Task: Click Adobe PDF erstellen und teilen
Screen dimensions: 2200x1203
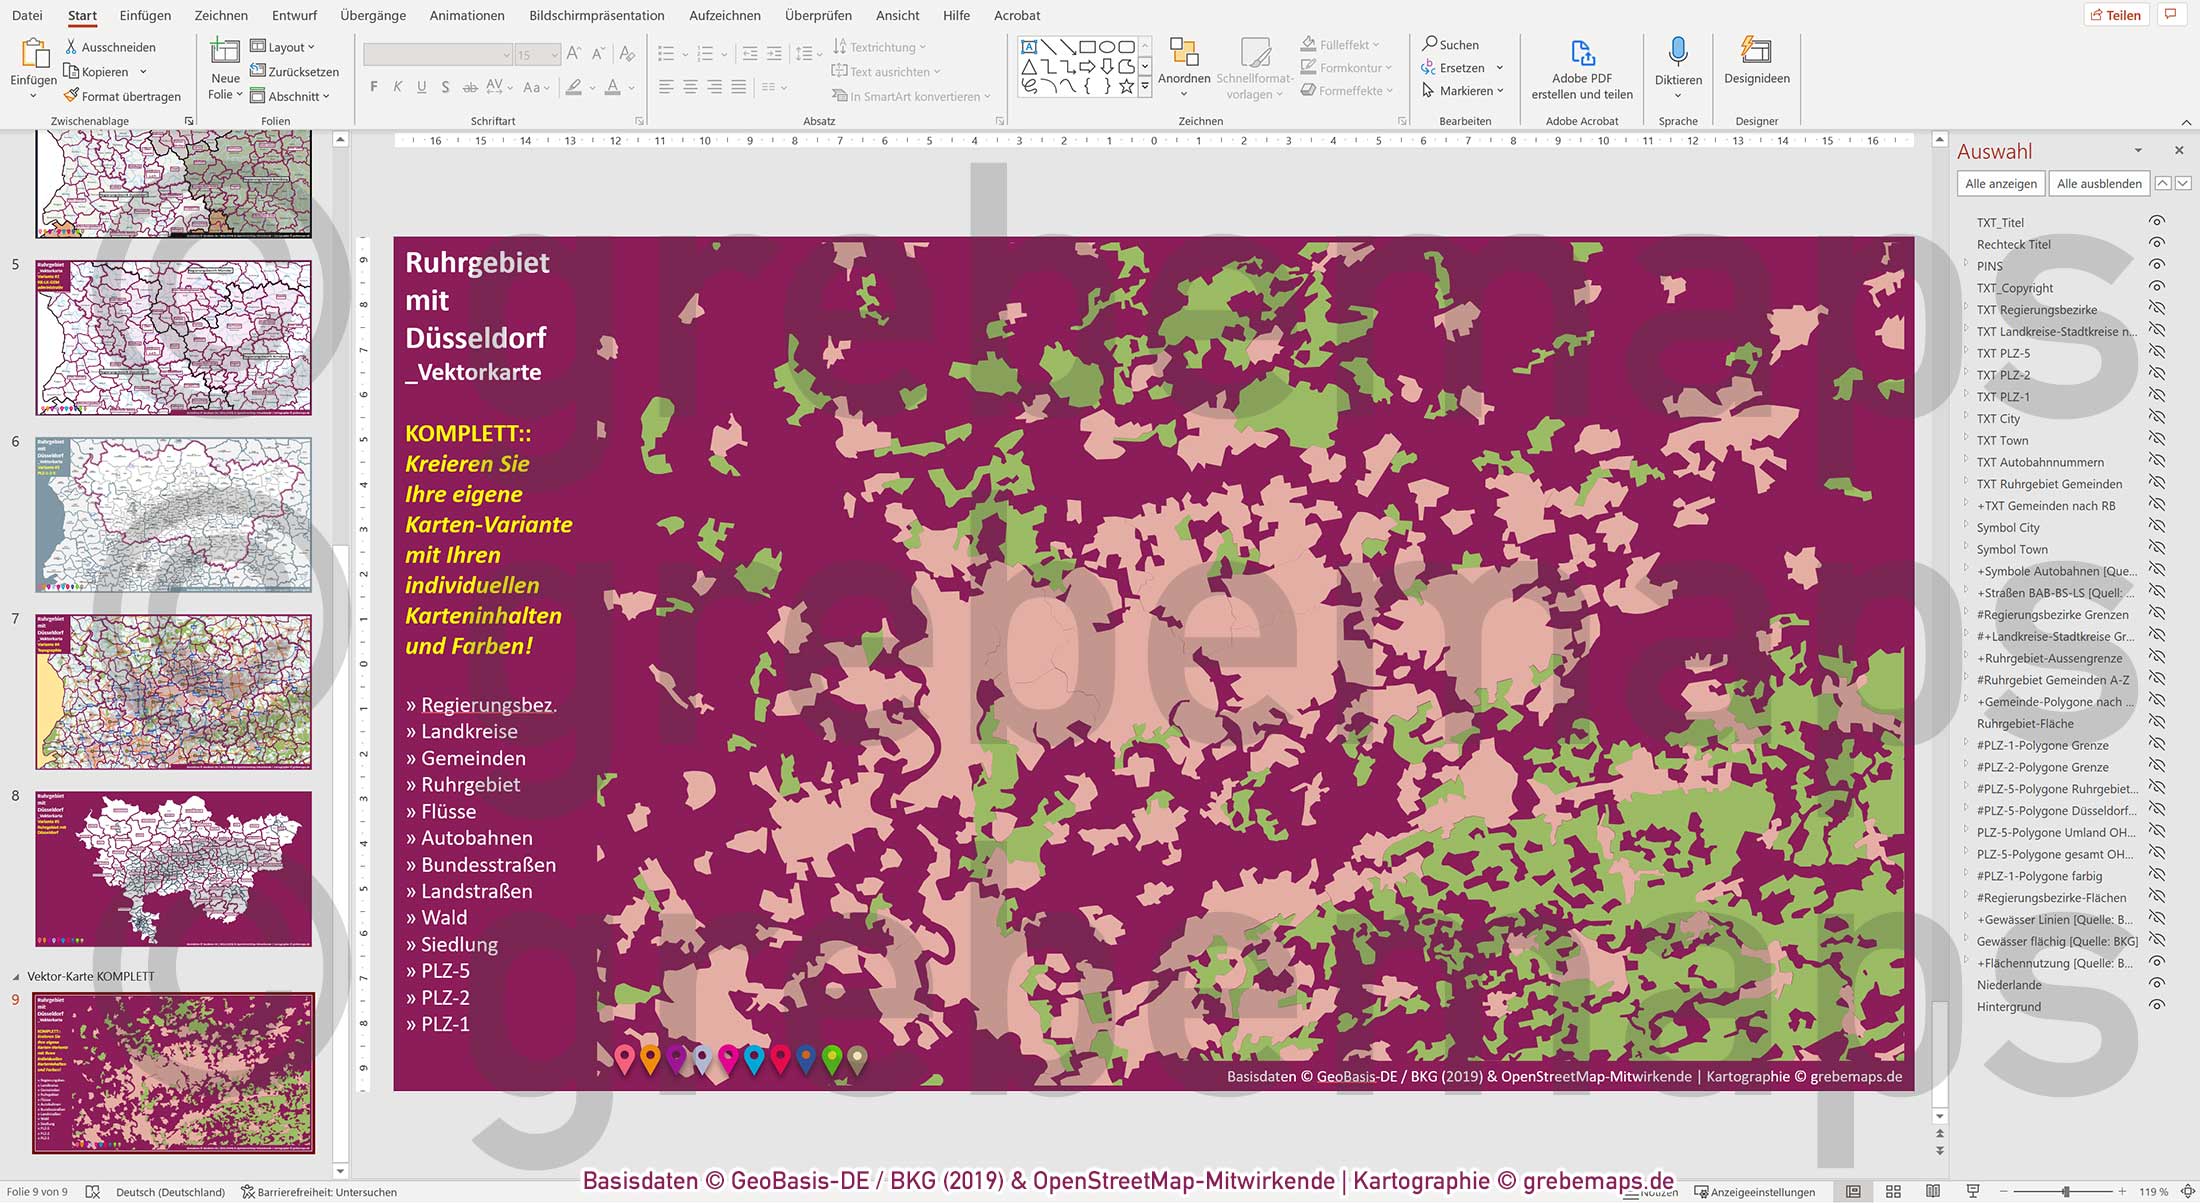Action: 1581,53
